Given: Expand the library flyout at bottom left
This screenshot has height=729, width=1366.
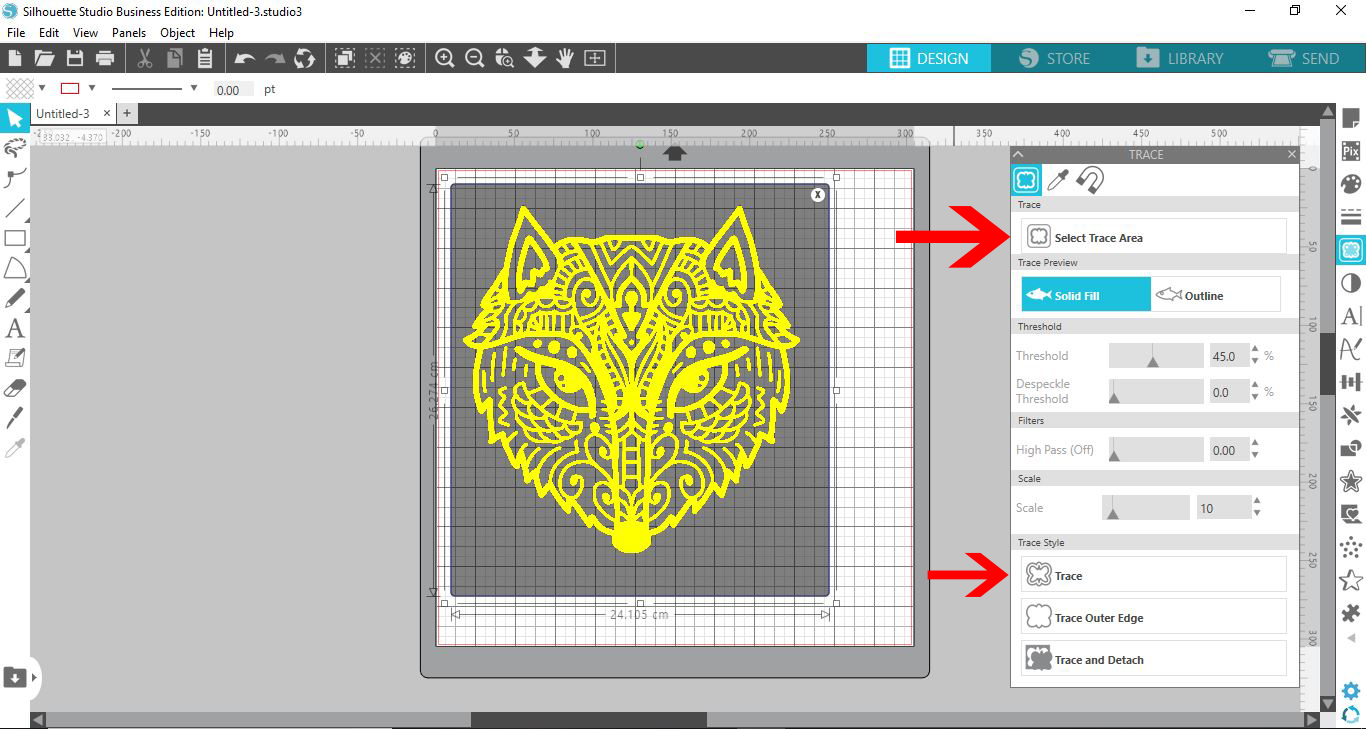Looking at the screenshot, I should coord(35,677).
